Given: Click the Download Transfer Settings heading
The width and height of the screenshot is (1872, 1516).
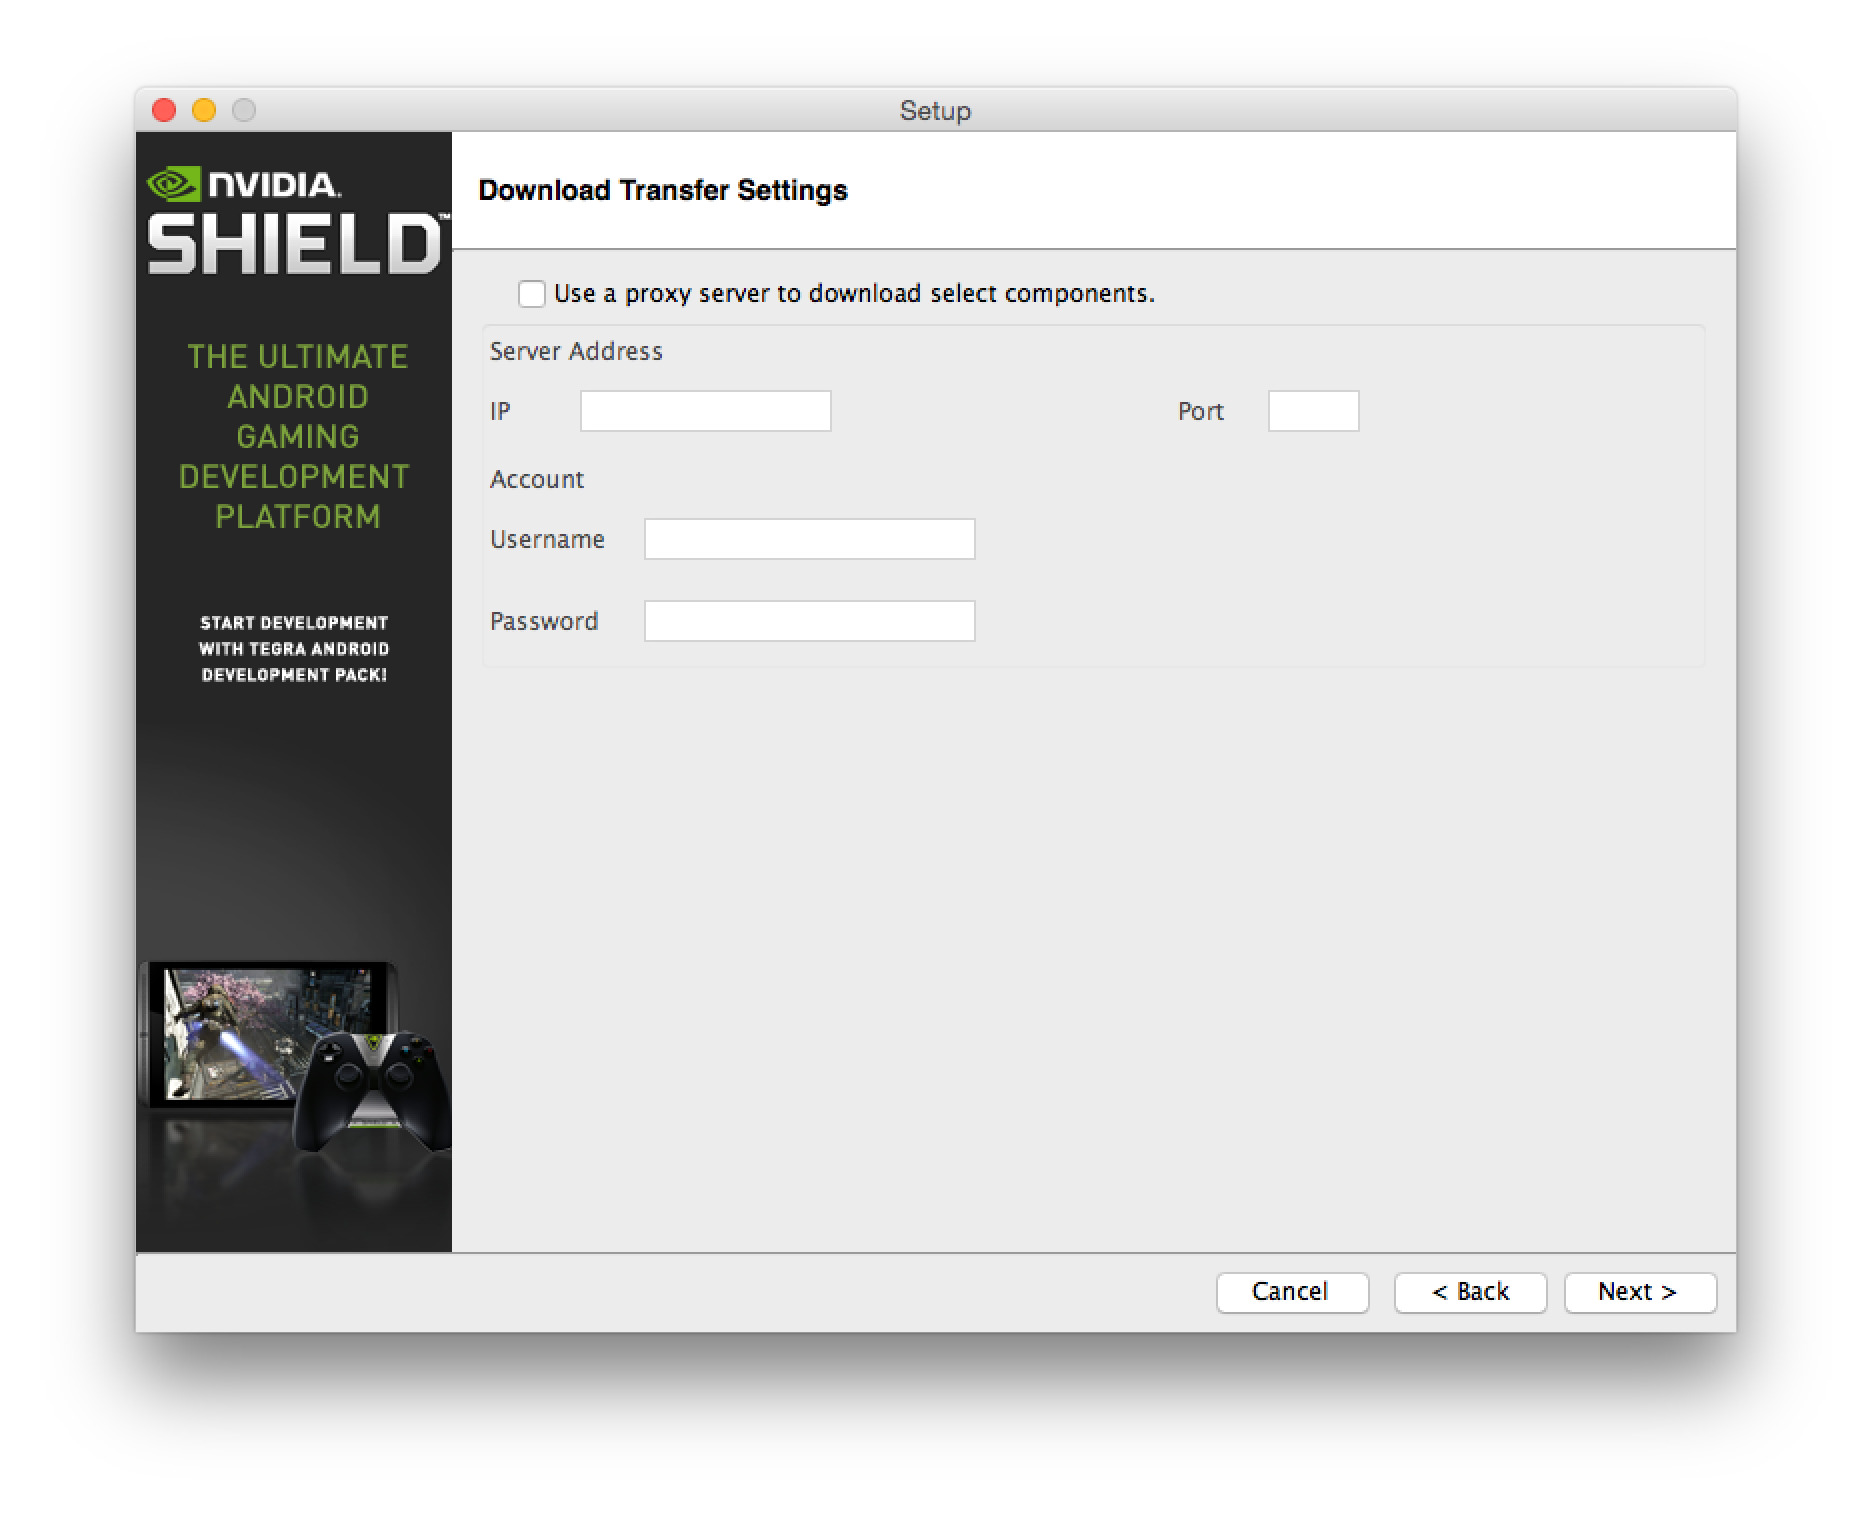Looking at the screenshot, I should 664,190.
